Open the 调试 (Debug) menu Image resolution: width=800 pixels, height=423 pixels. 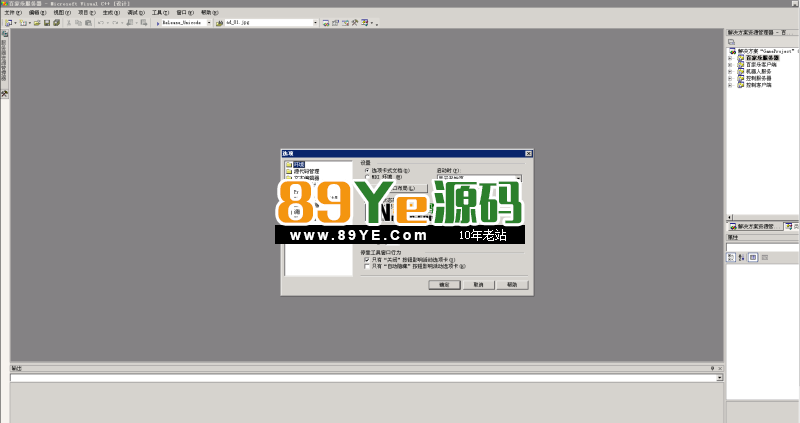[136, 13]
